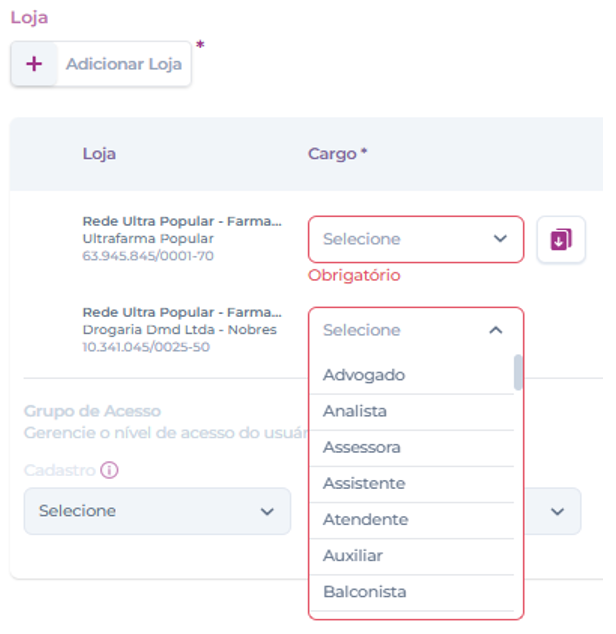Screen dimensions: 616x634
Task: Click the Cargo column header
Action: click(337, 154)
